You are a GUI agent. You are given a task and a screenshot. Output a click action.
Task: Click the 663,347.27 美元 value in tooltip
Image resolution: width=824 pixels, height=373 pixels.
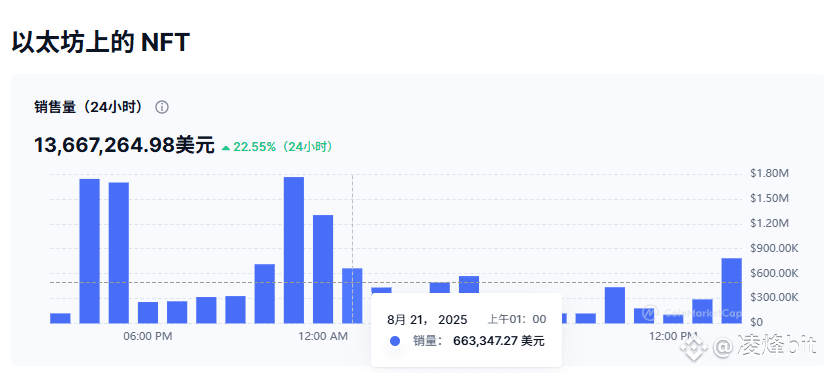pos(499,341)
